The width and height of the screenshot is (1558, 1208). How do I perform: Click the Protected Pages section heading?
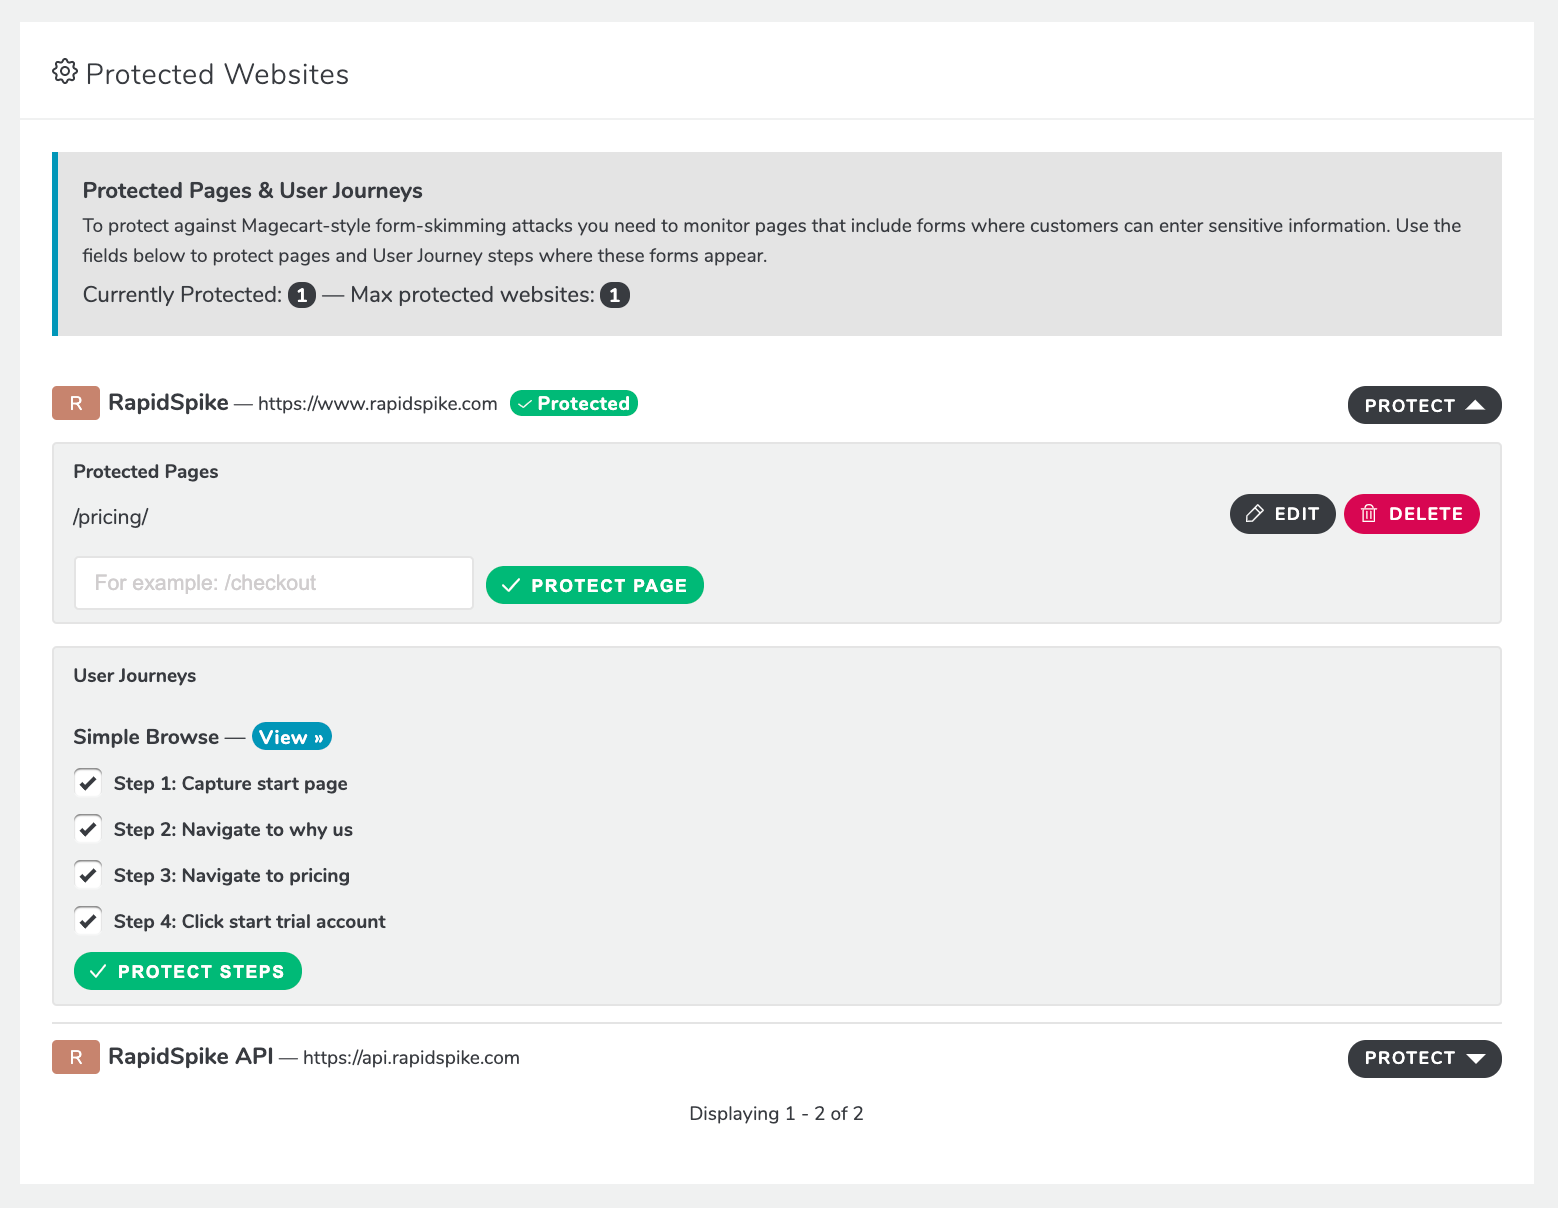(146, 471)
